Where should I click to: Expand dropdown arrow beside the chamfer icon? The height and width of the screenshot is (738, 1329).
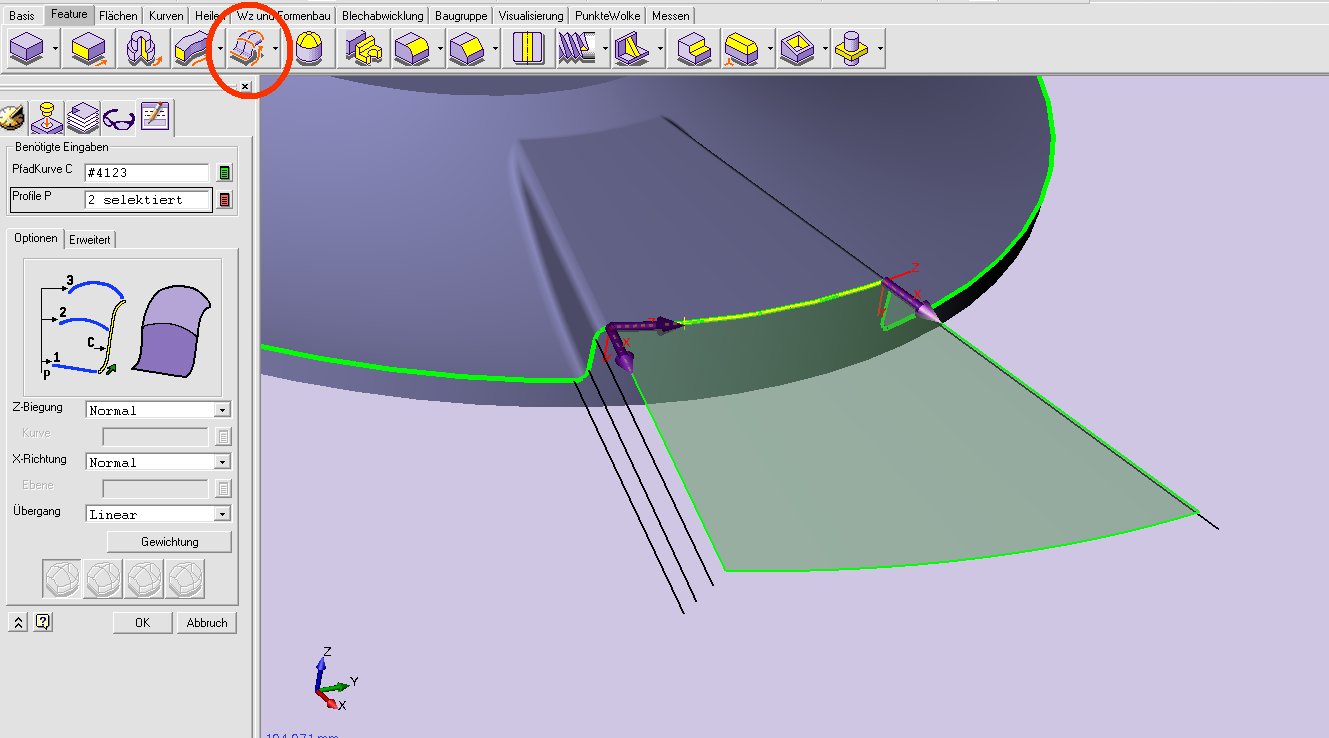coord(495,48)
